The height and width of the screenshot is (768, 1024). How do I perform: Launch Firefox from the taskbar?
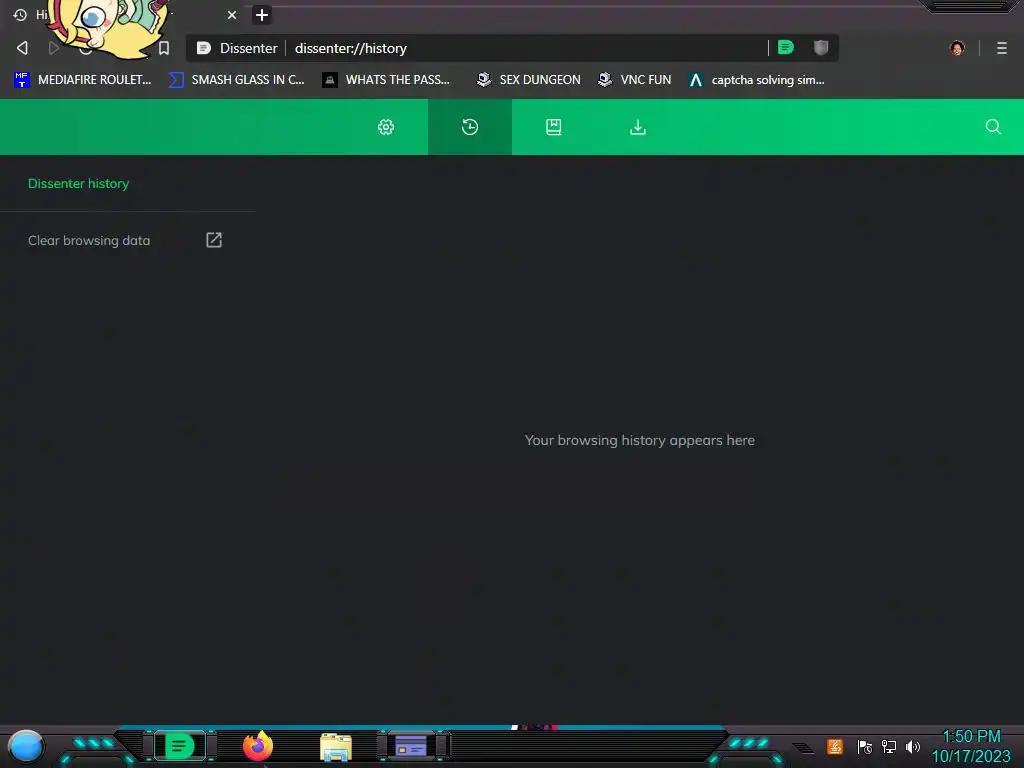(x=258, y=746)
